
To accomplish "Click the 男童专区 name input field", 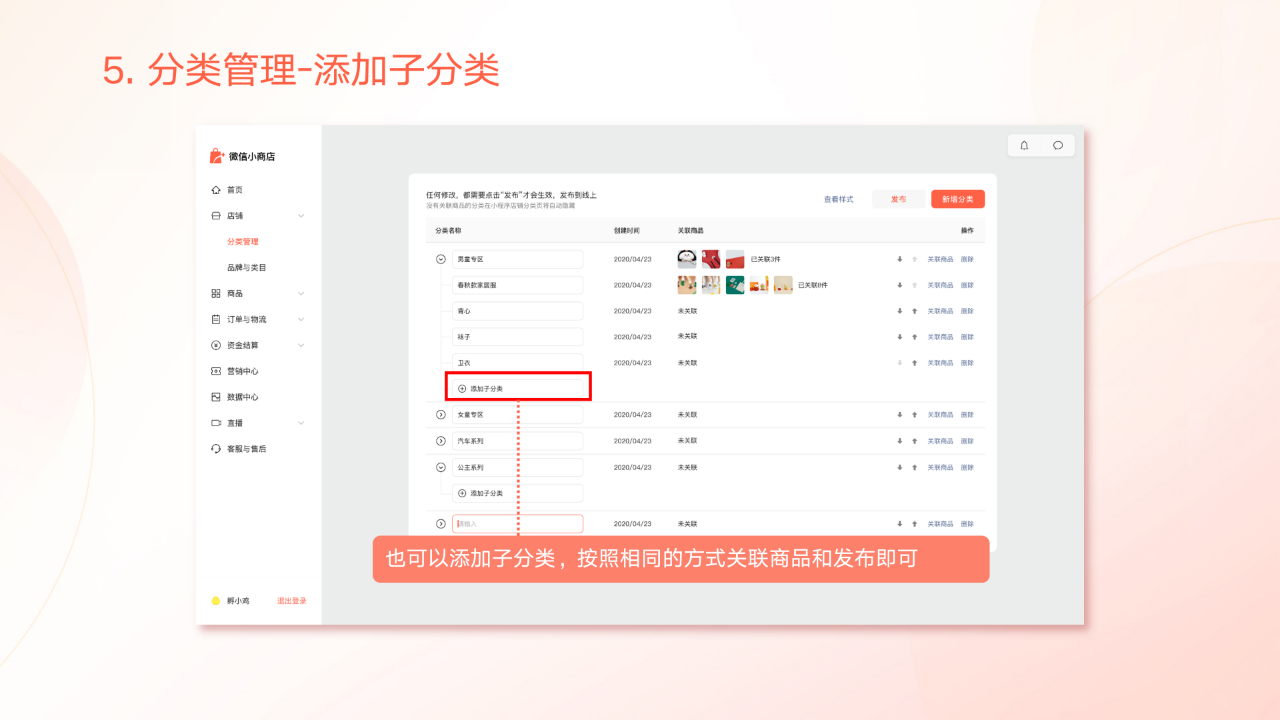I will 517,259.
